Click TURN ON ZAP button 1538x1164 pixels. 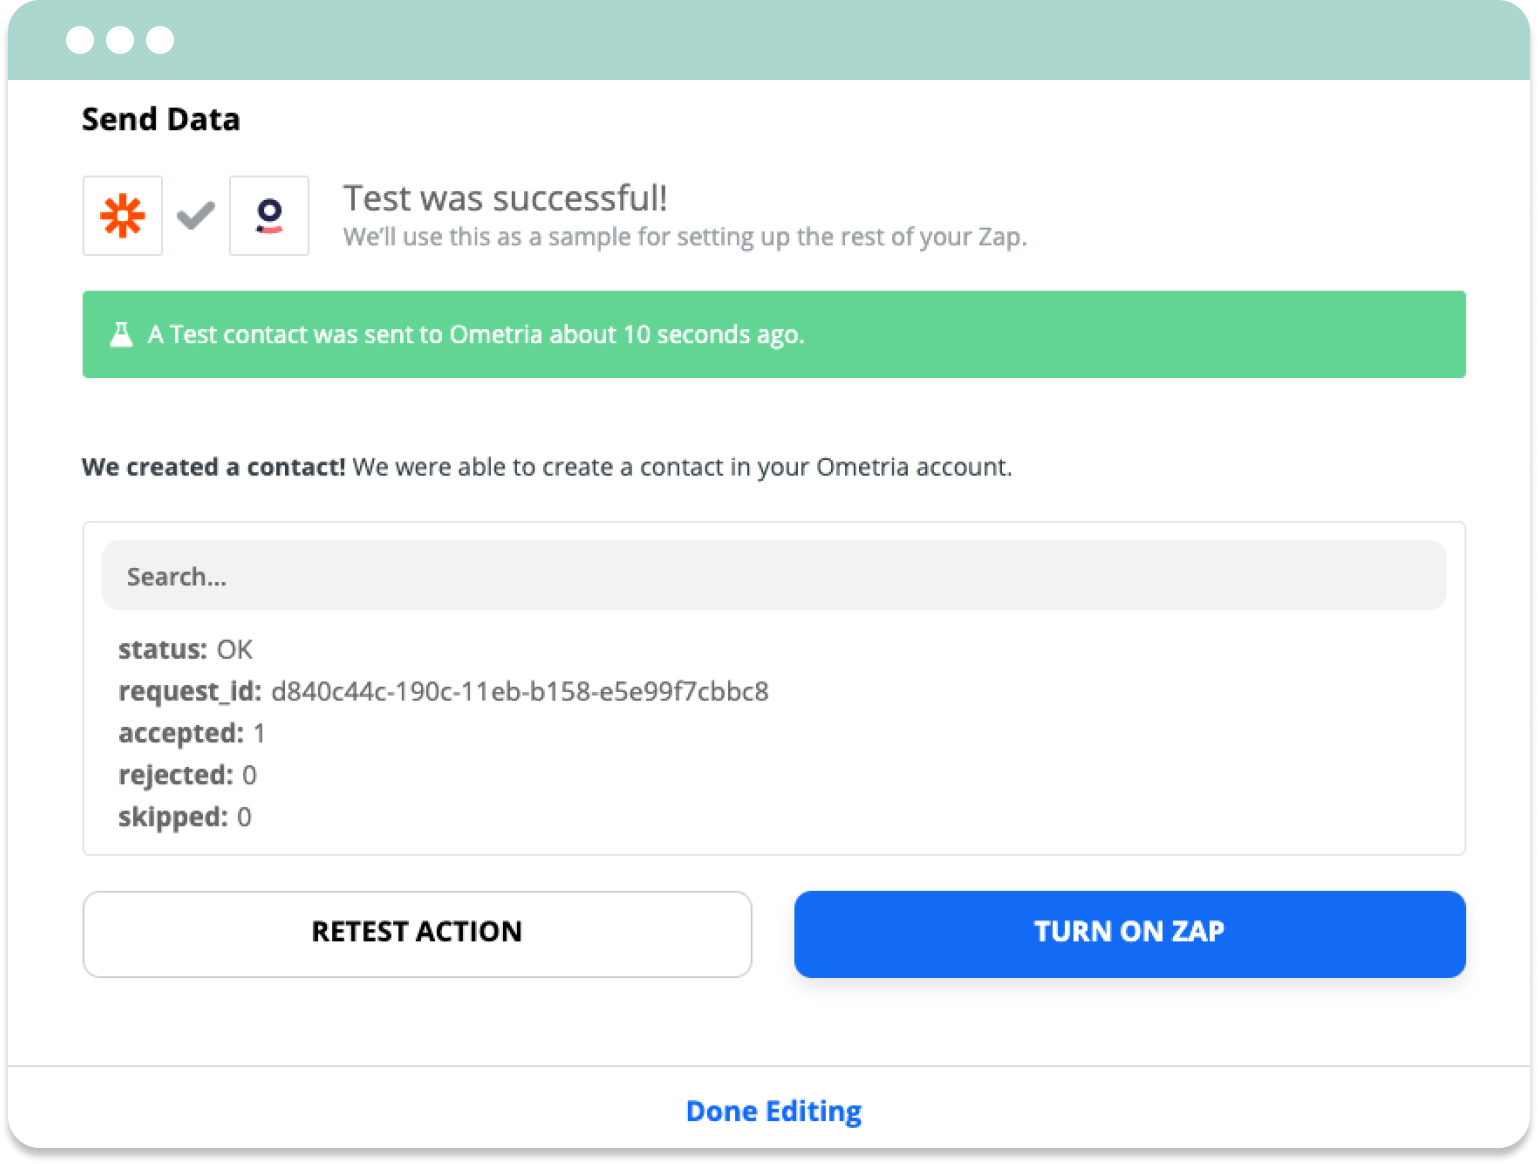coord(1130,933)
